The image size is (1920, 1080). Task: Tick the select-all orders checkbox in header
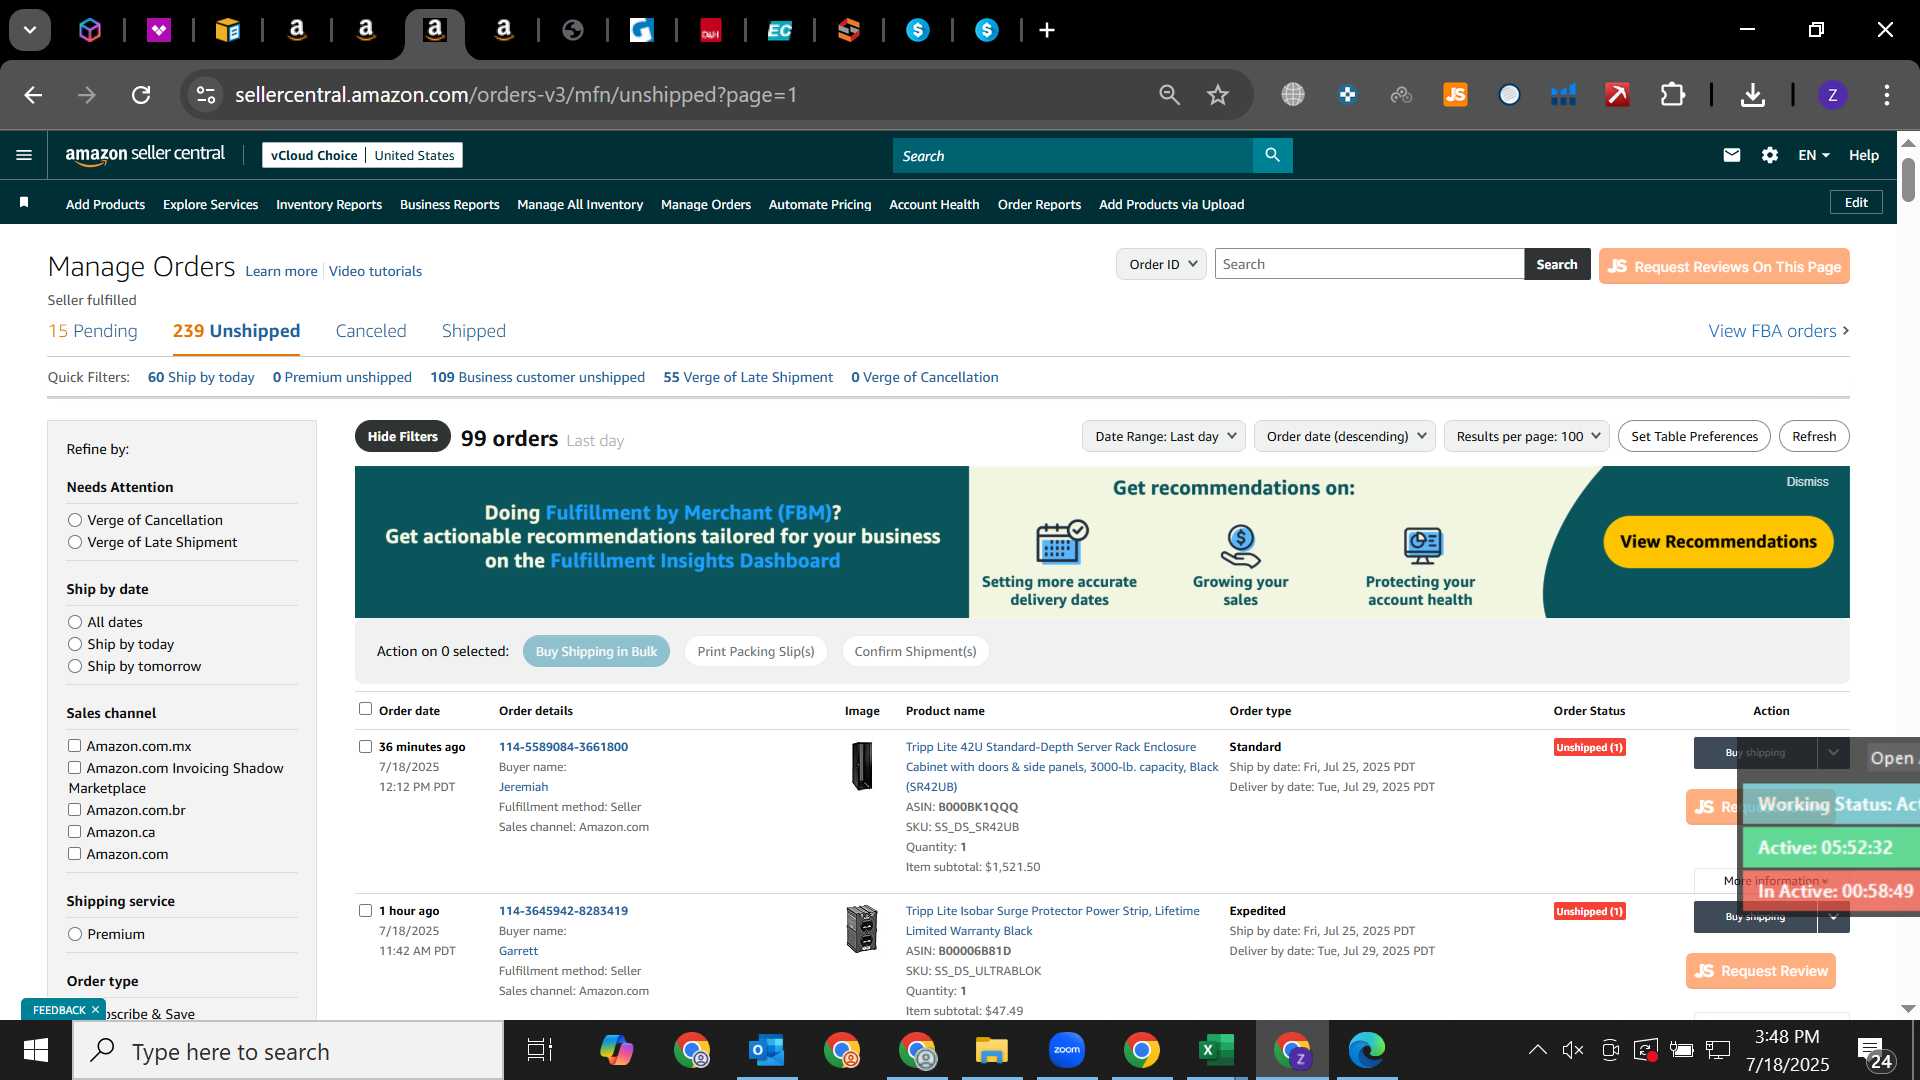[365, 709]
